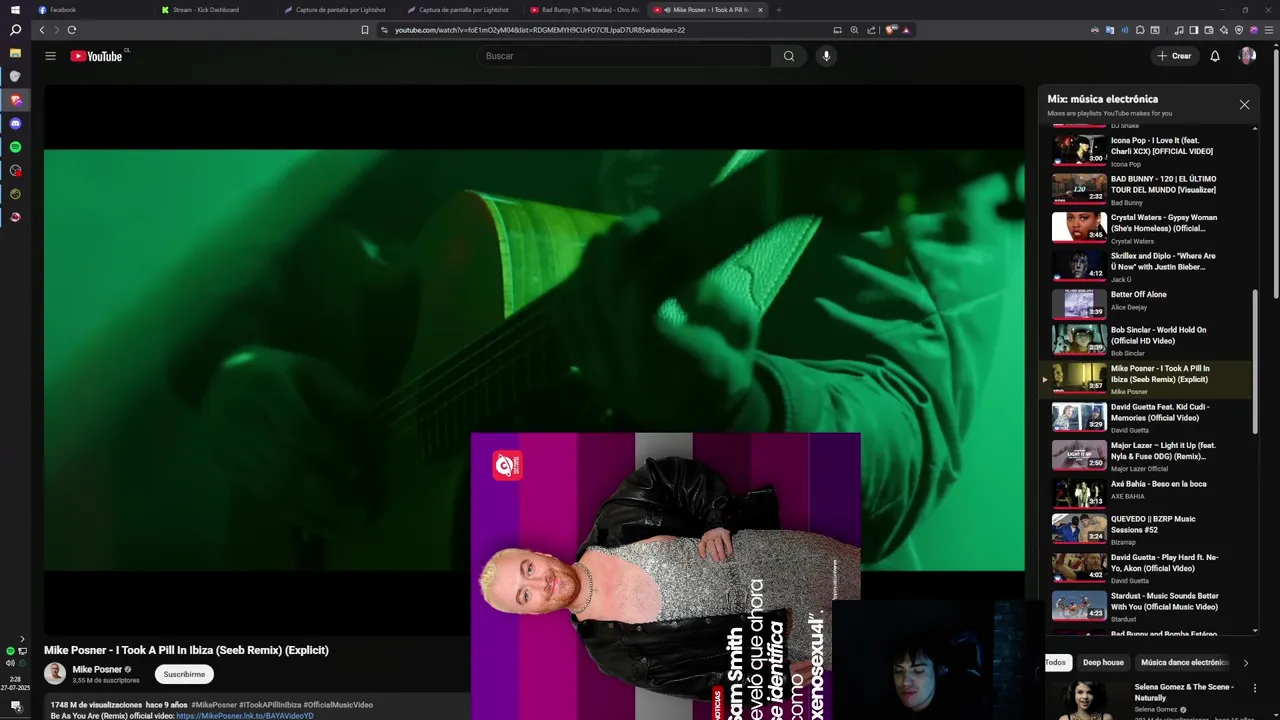Viewport: 1280px width, 720px height.
Task: Go to the YouTube home logo
Action: pyautogui.click(x=97, y=56)
